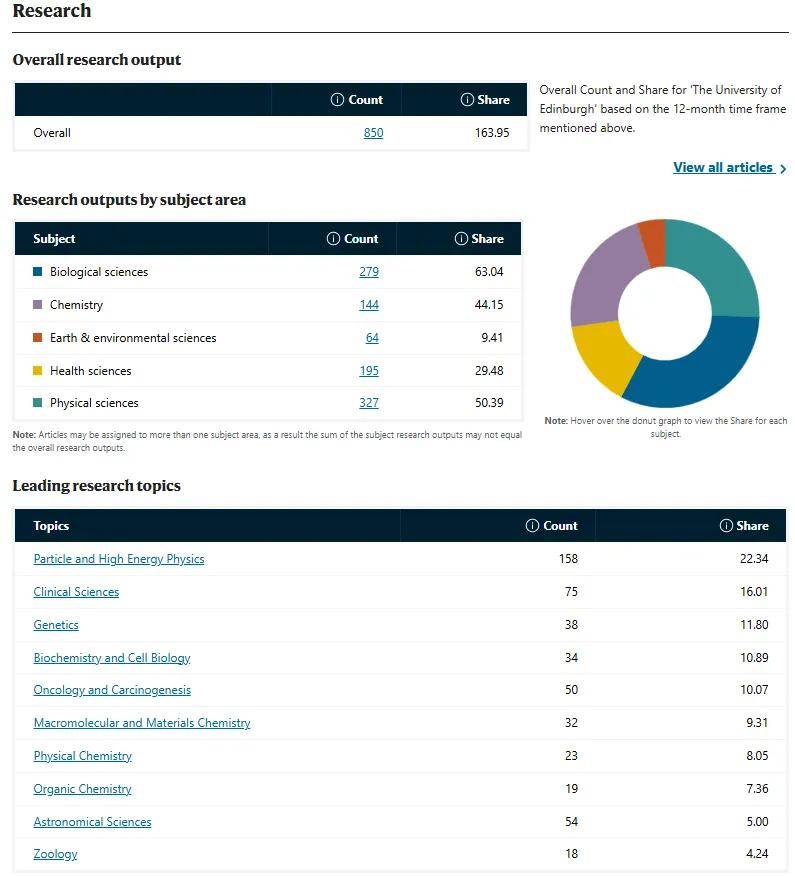Open Physical sciences count 327 link
The width and height of the screenshot is (795, 876).
(x=369, y=403)
